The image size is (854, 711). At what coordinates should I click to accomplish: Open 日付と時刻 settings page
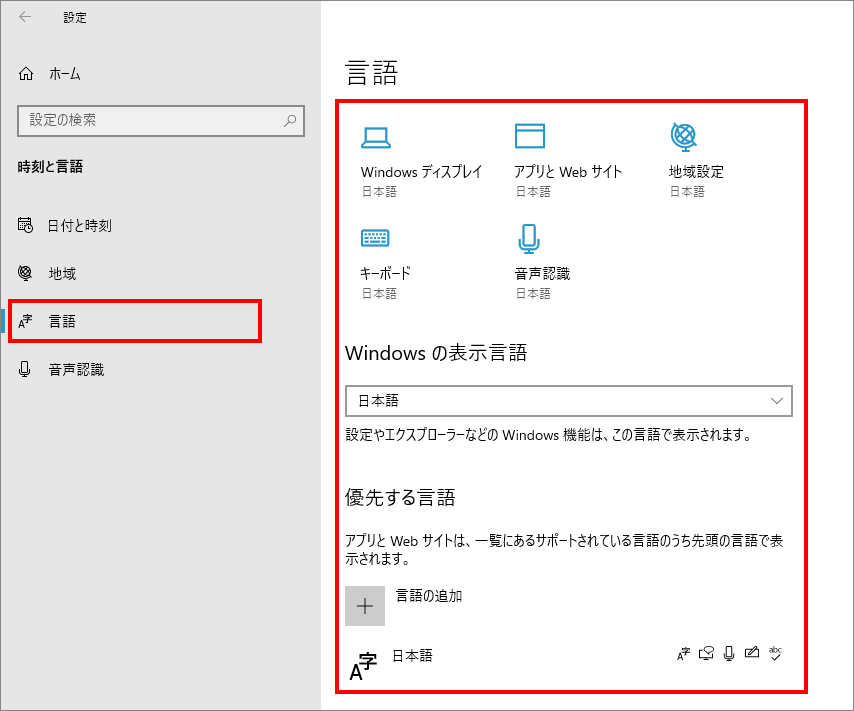pos(65,225)
